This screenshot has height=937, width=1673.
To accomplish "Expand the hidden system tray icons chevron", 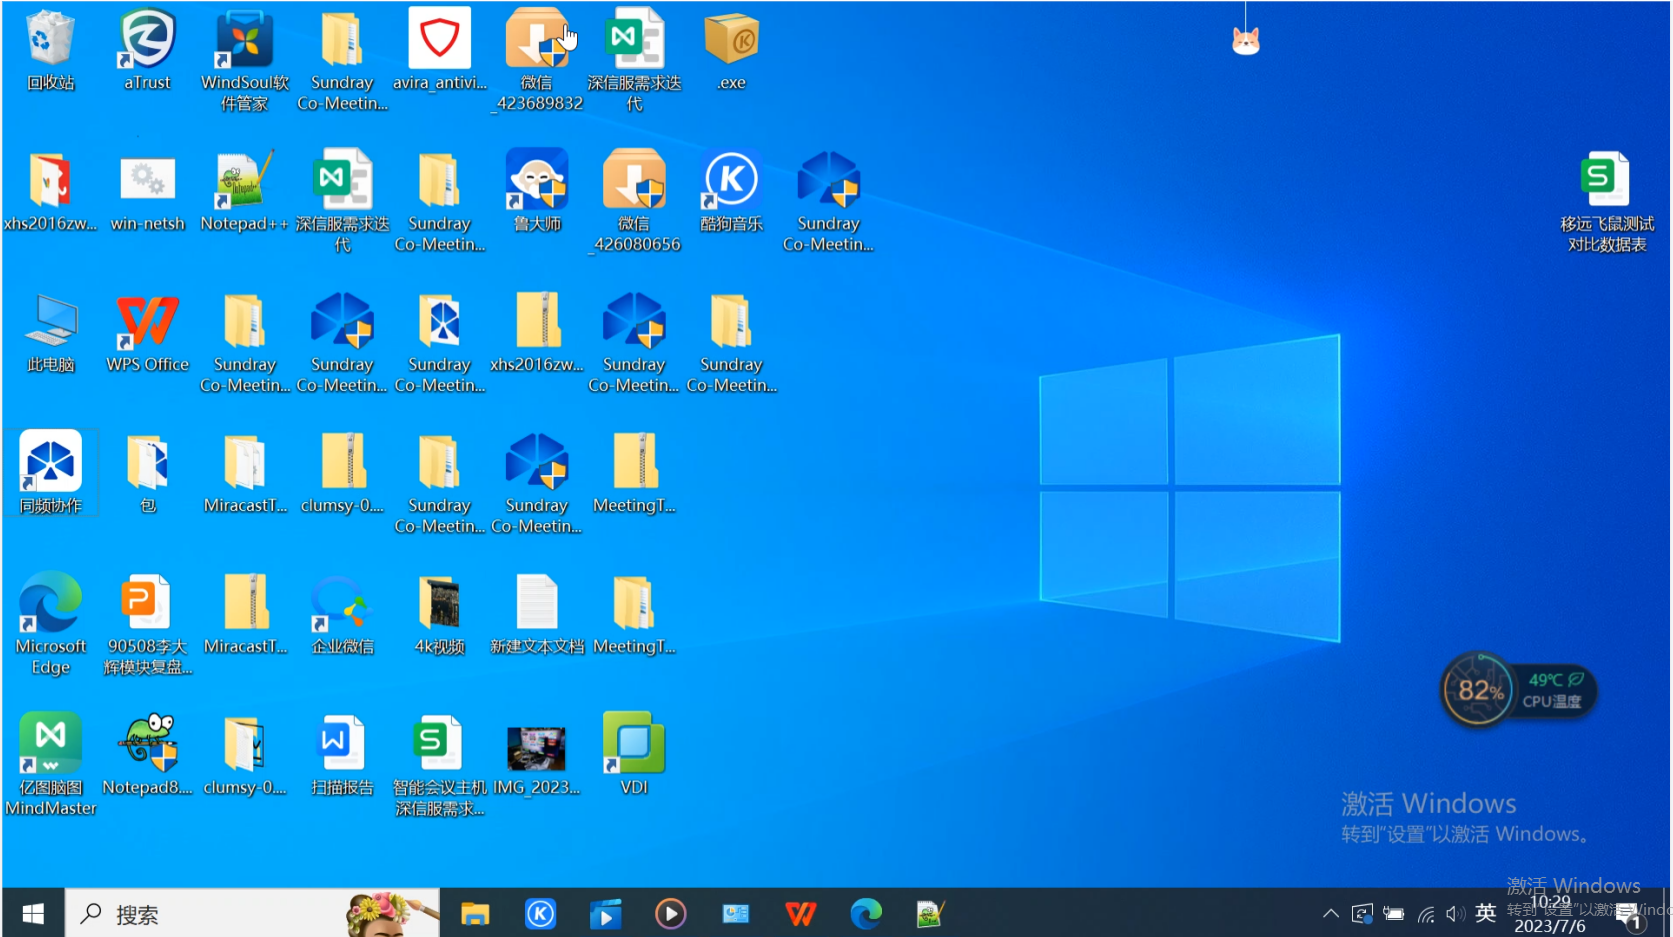I will coord(1330,913).
